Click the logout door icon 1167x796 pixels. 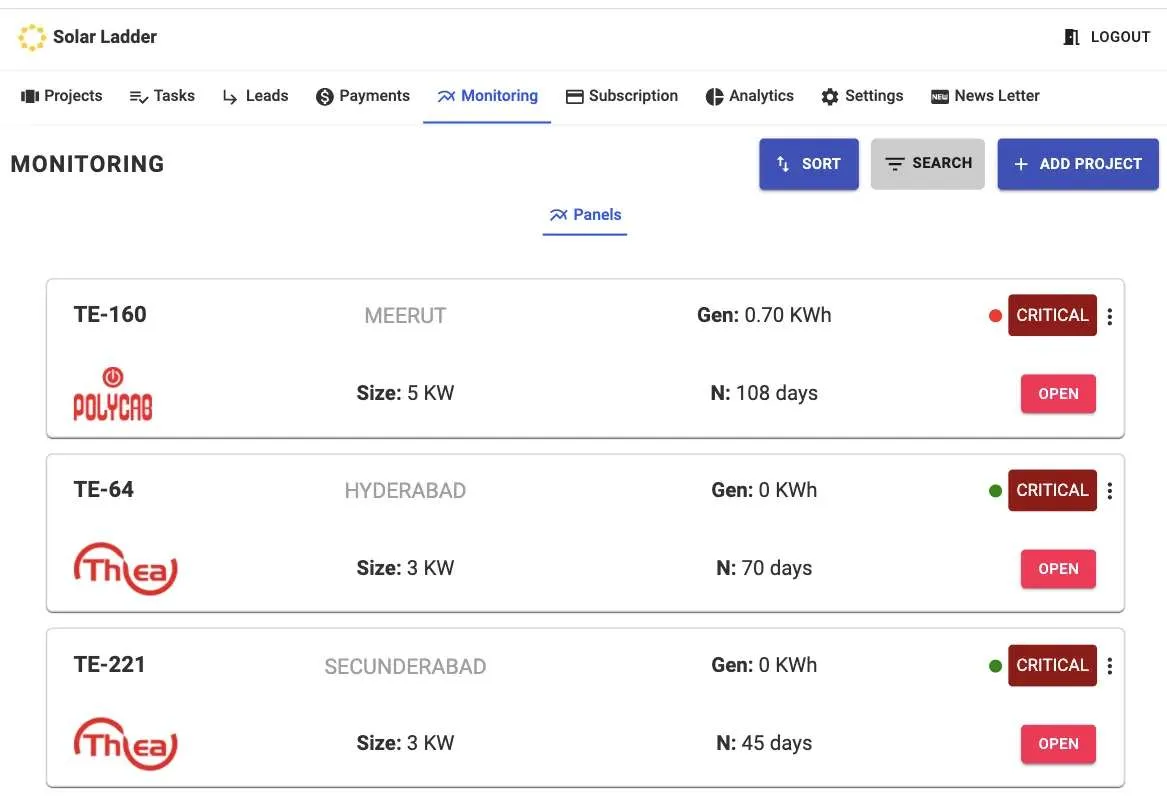point(1071,37)
